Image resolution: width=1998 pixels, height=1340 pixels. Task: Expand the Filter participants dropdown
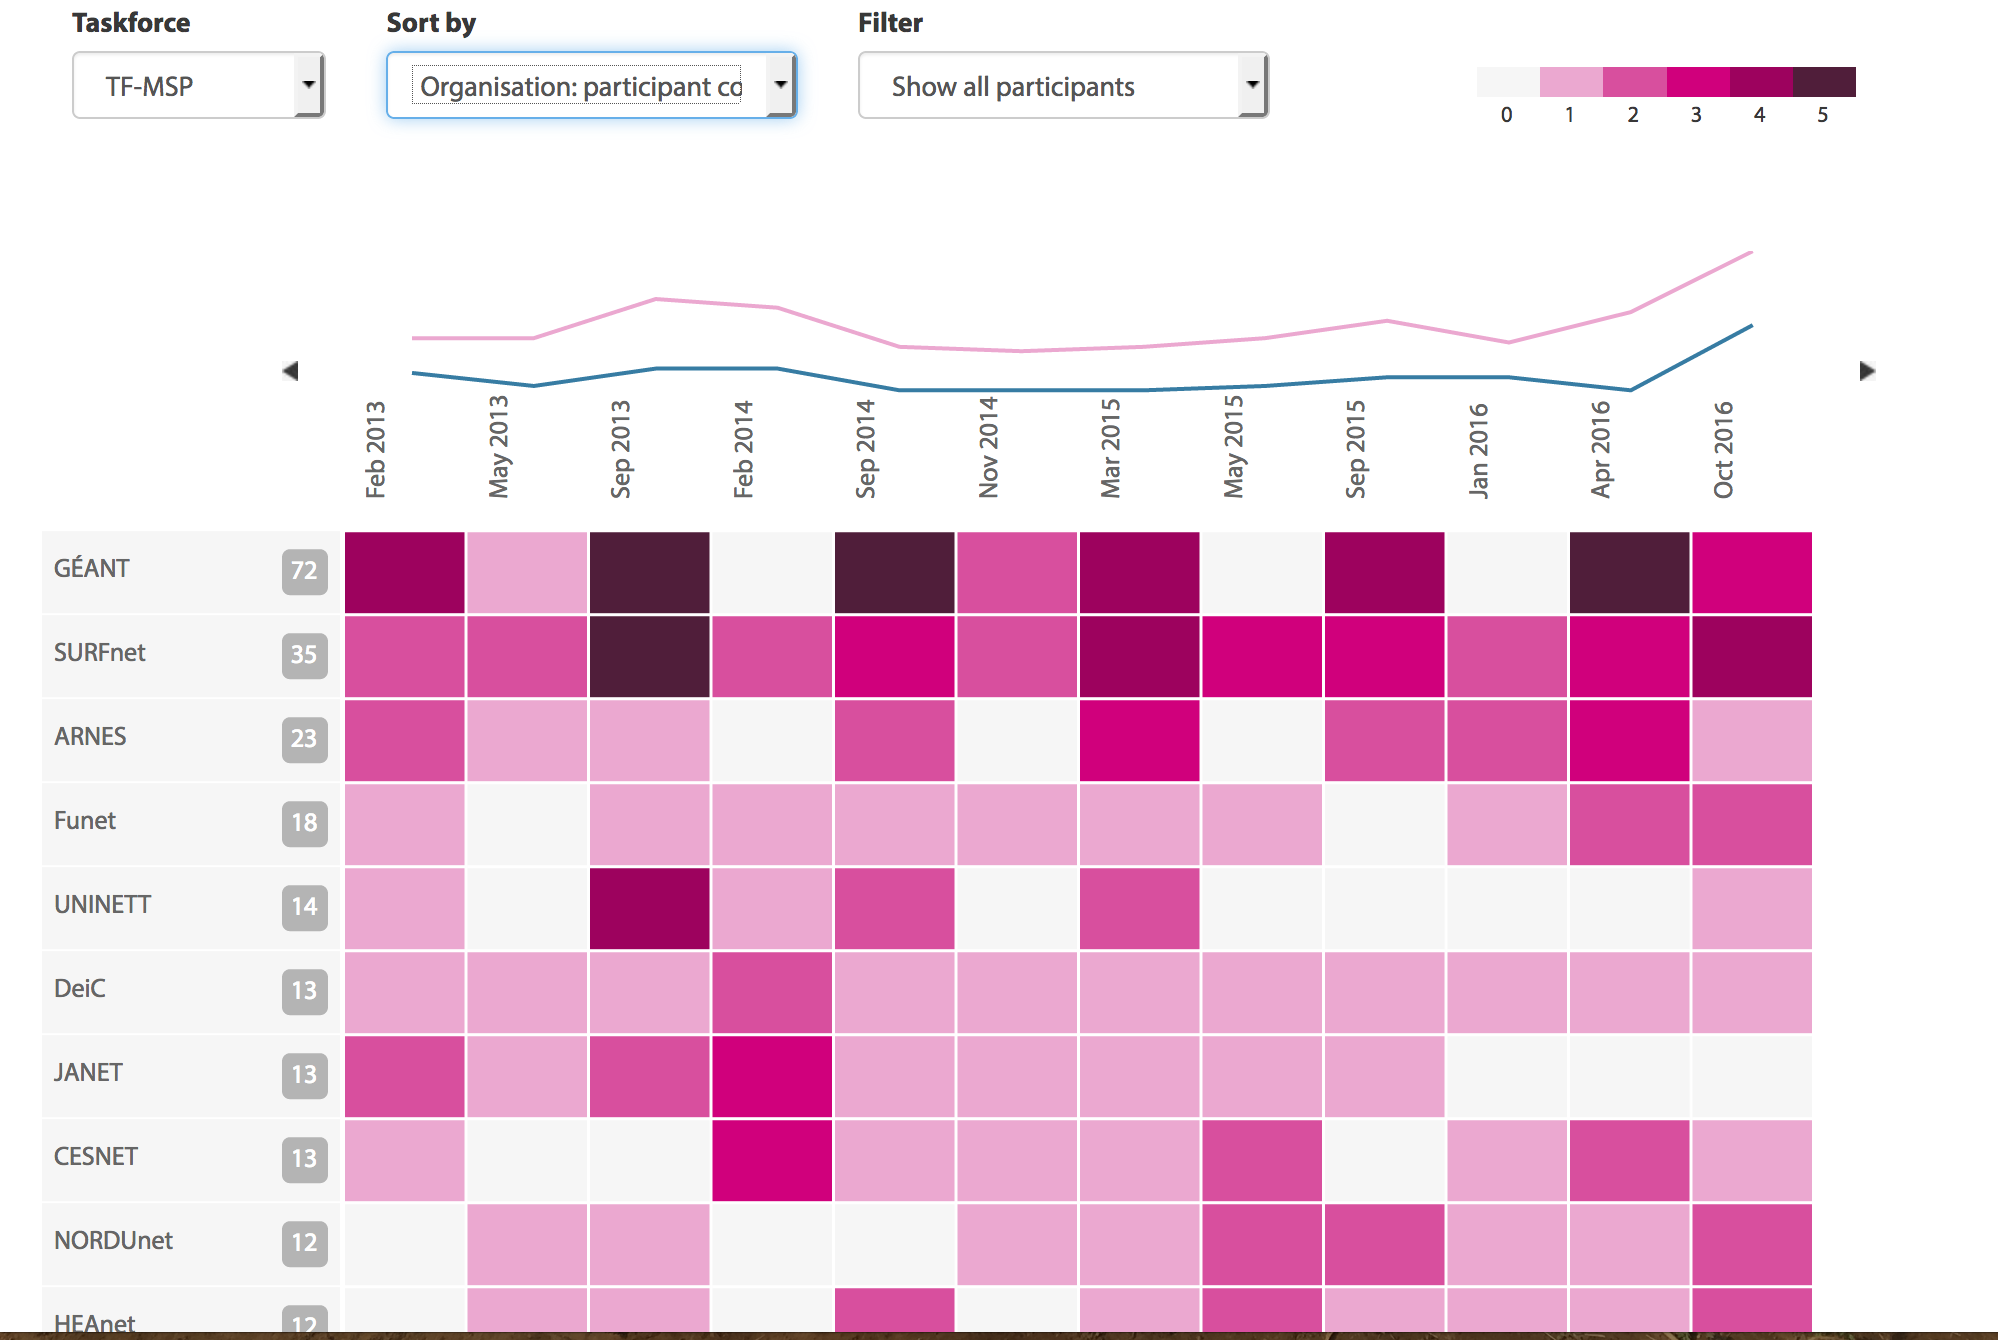(x=1063, y=86)
